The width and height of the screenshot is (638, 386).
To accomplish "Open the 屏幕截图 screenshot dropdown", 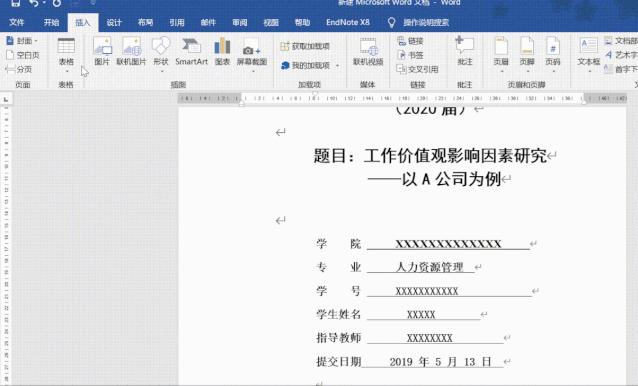I will [252, 54].
